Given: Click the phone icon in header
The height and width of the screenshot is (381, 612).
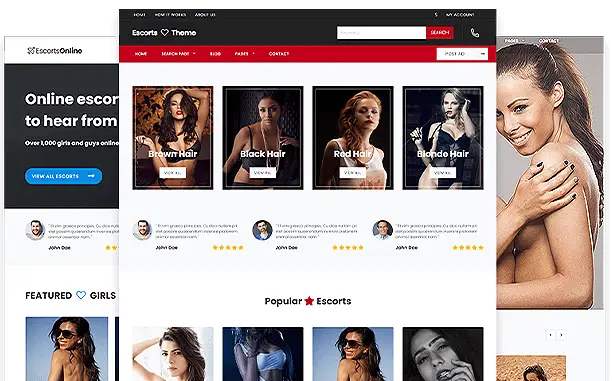Looking at the screenshot, I should coord(475,33).
